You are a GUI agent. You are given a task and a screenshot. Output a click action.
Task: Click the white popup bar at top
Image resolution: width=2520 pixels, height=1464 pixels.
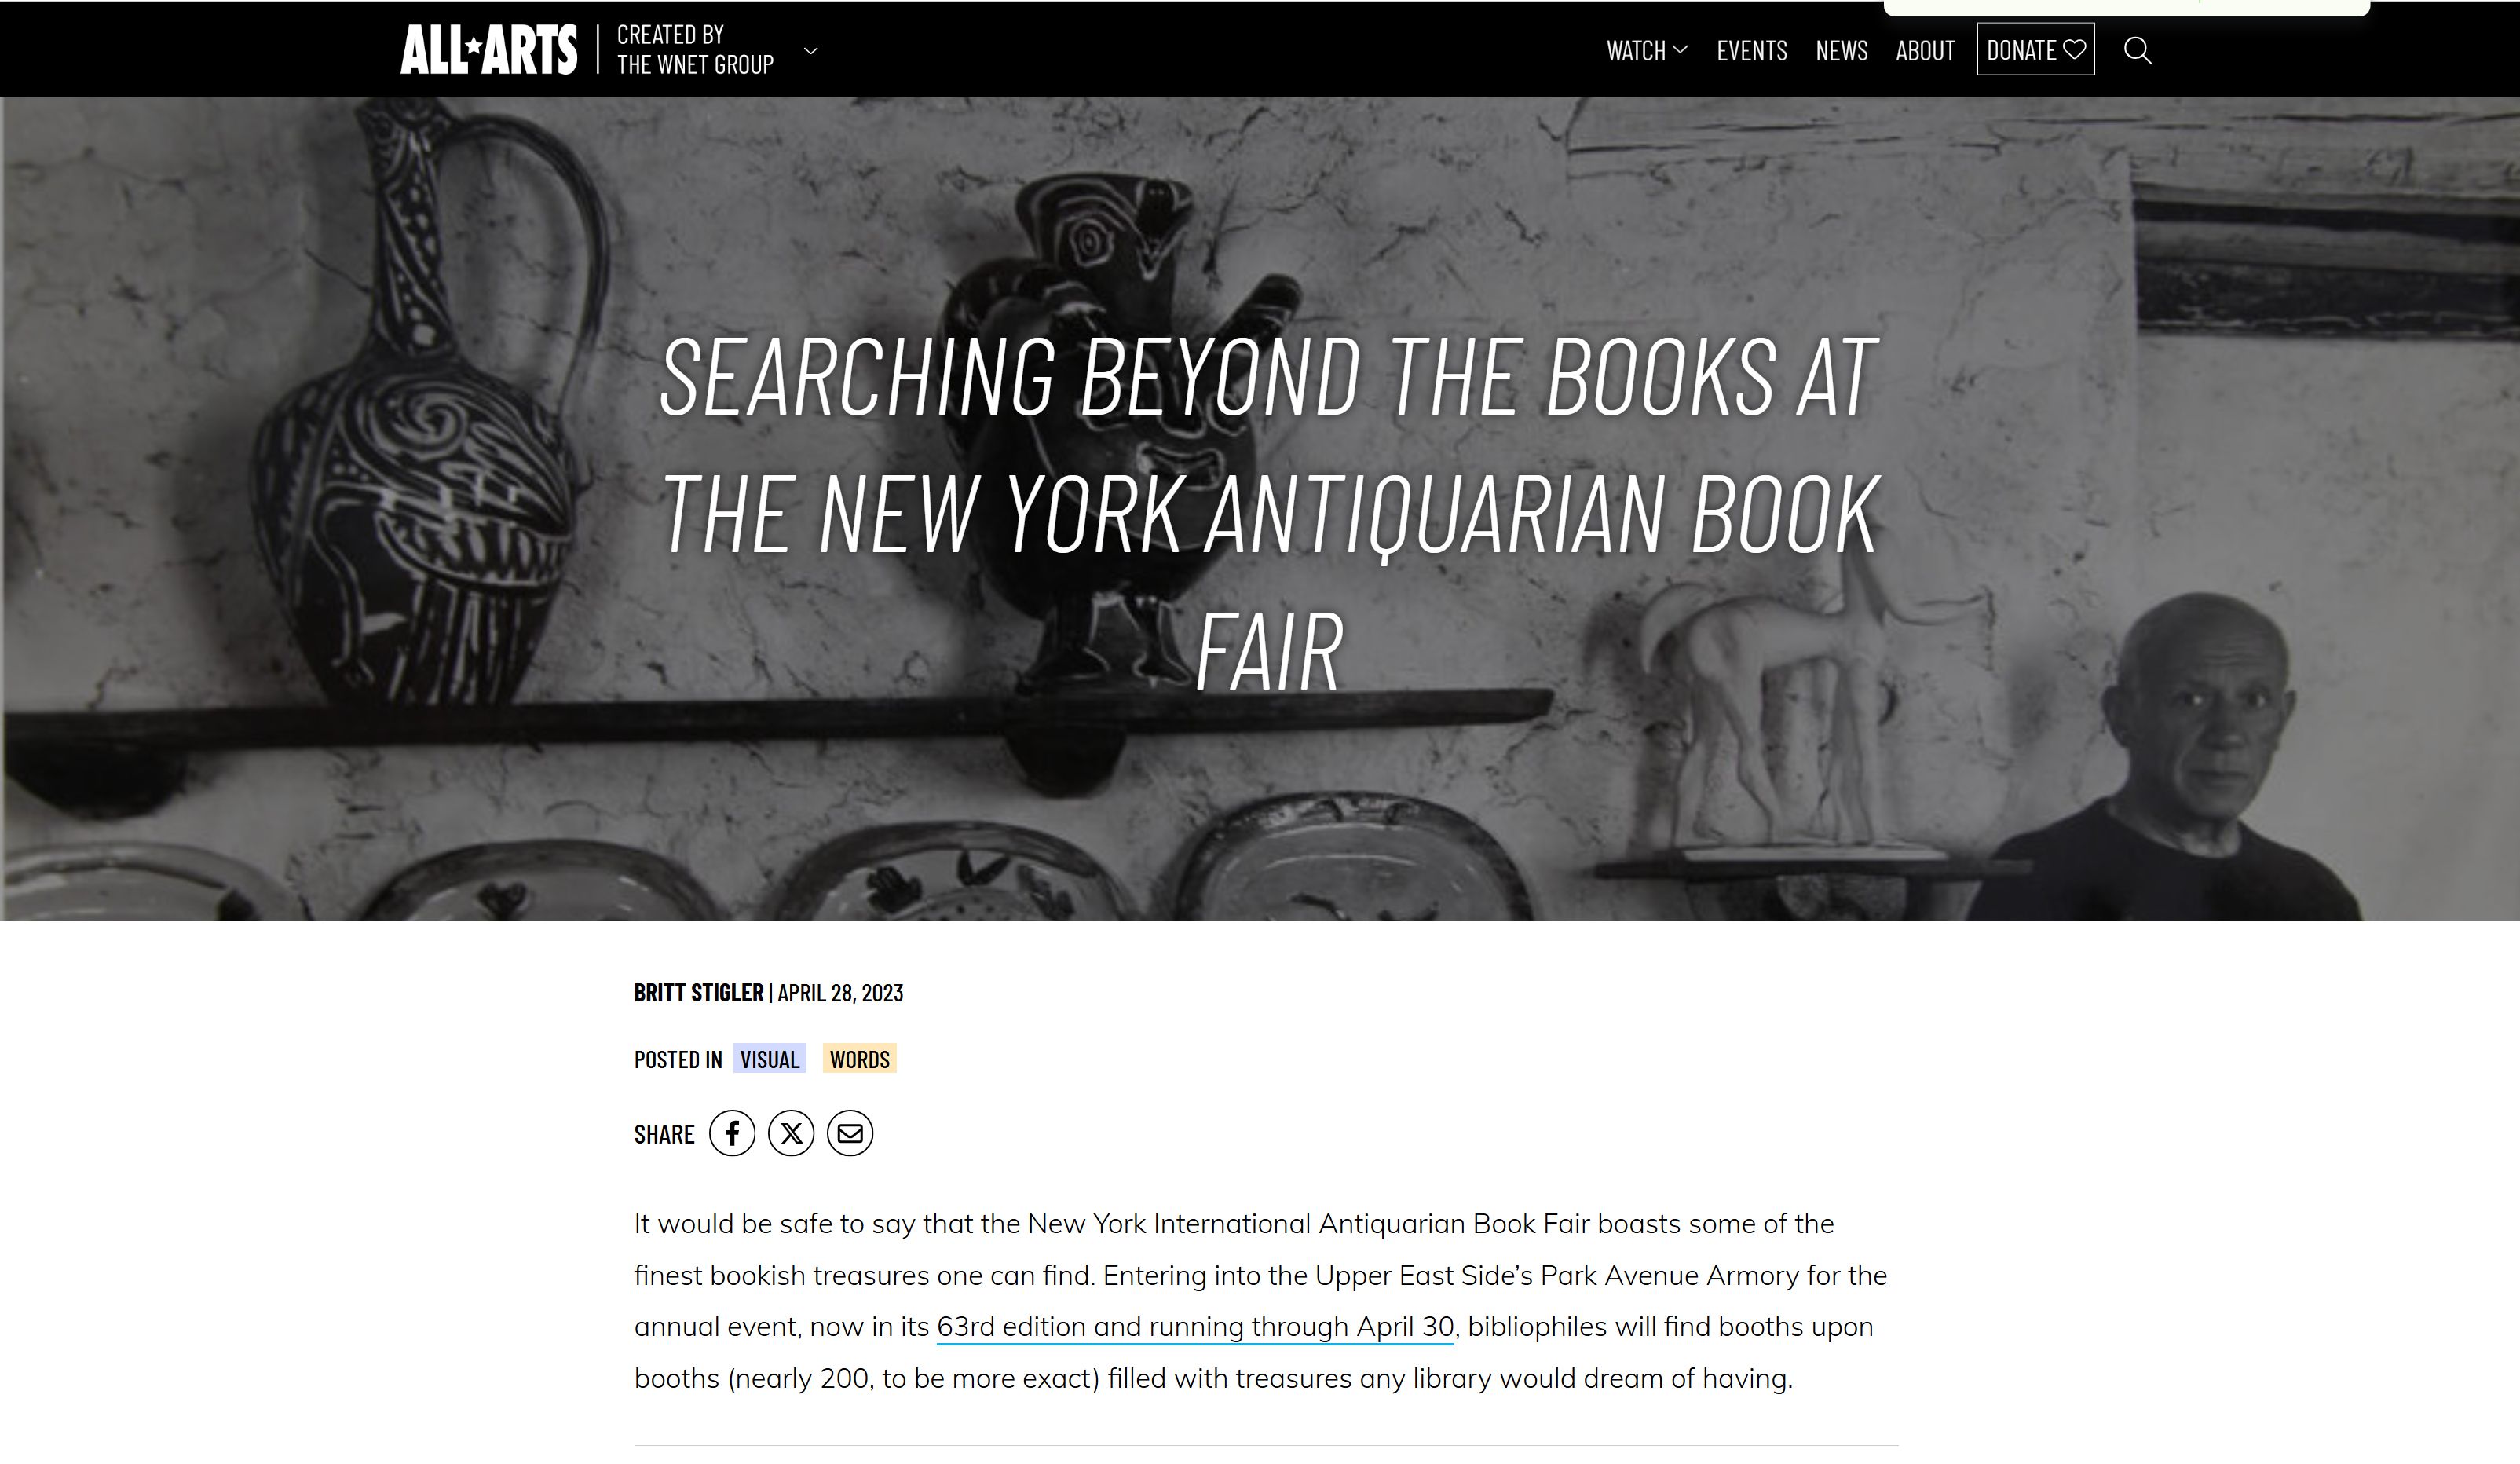[x=2127, y=8]
